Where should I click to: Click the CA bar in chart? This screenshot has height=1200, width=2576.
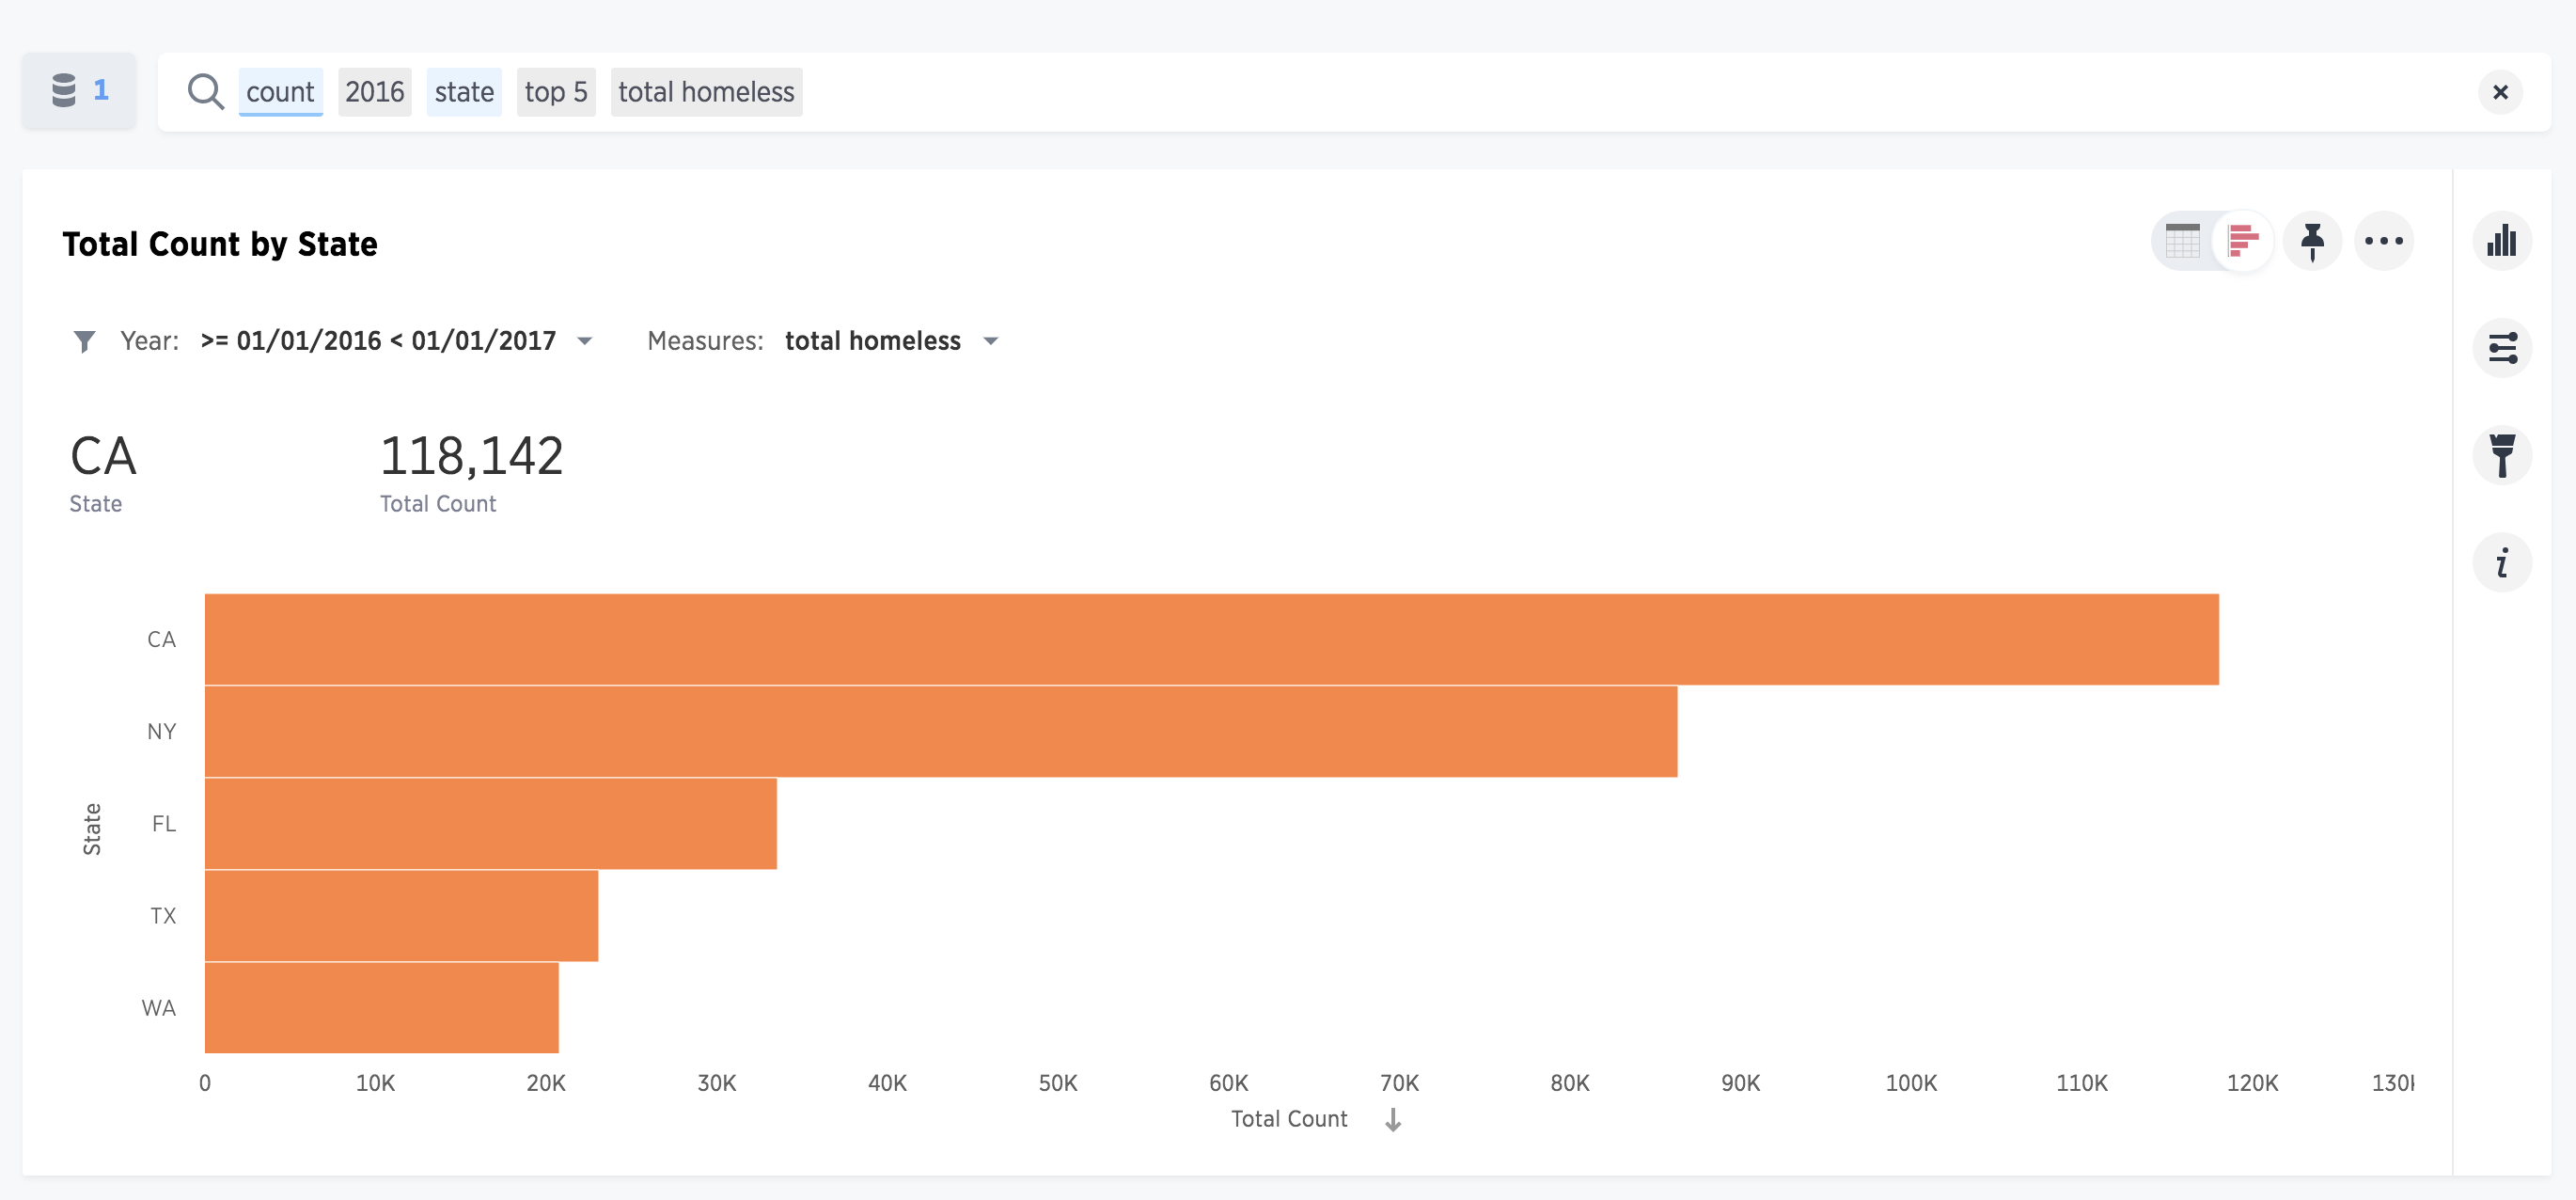tap(1211, 640)
